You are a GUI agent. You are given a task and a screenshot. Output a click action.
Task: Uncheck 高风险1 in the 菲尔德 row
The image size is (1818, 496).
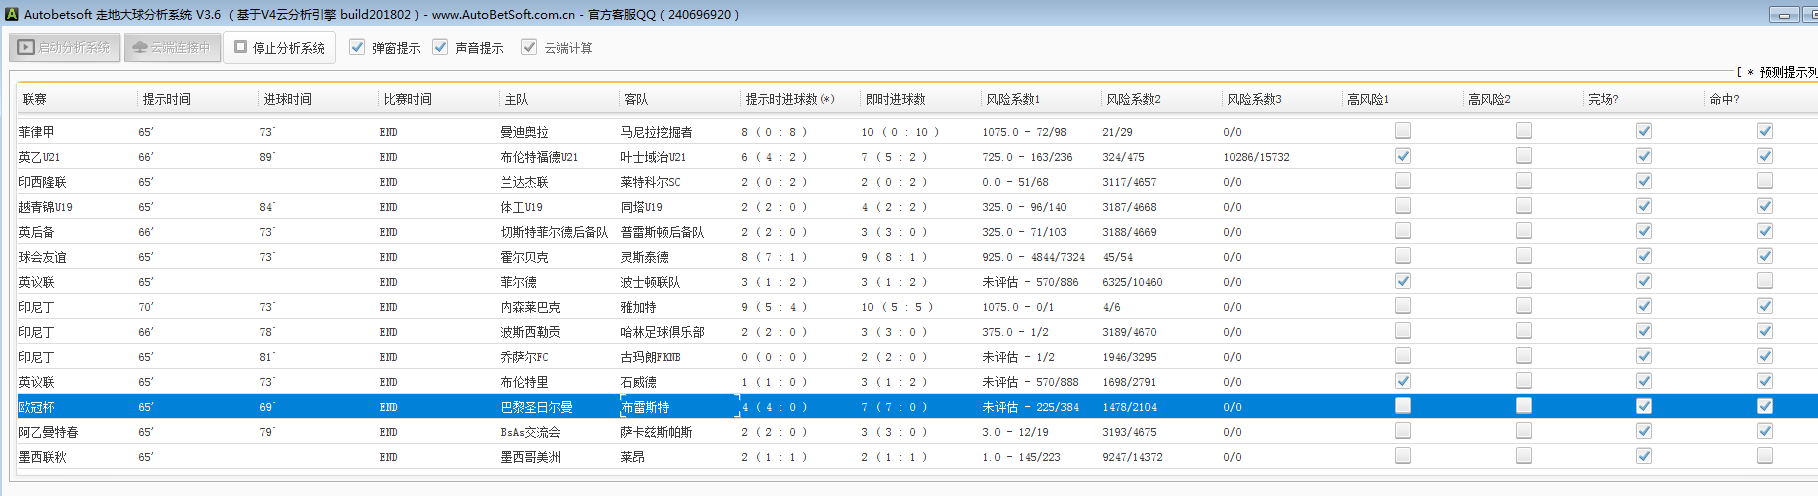pos(1403,281)
